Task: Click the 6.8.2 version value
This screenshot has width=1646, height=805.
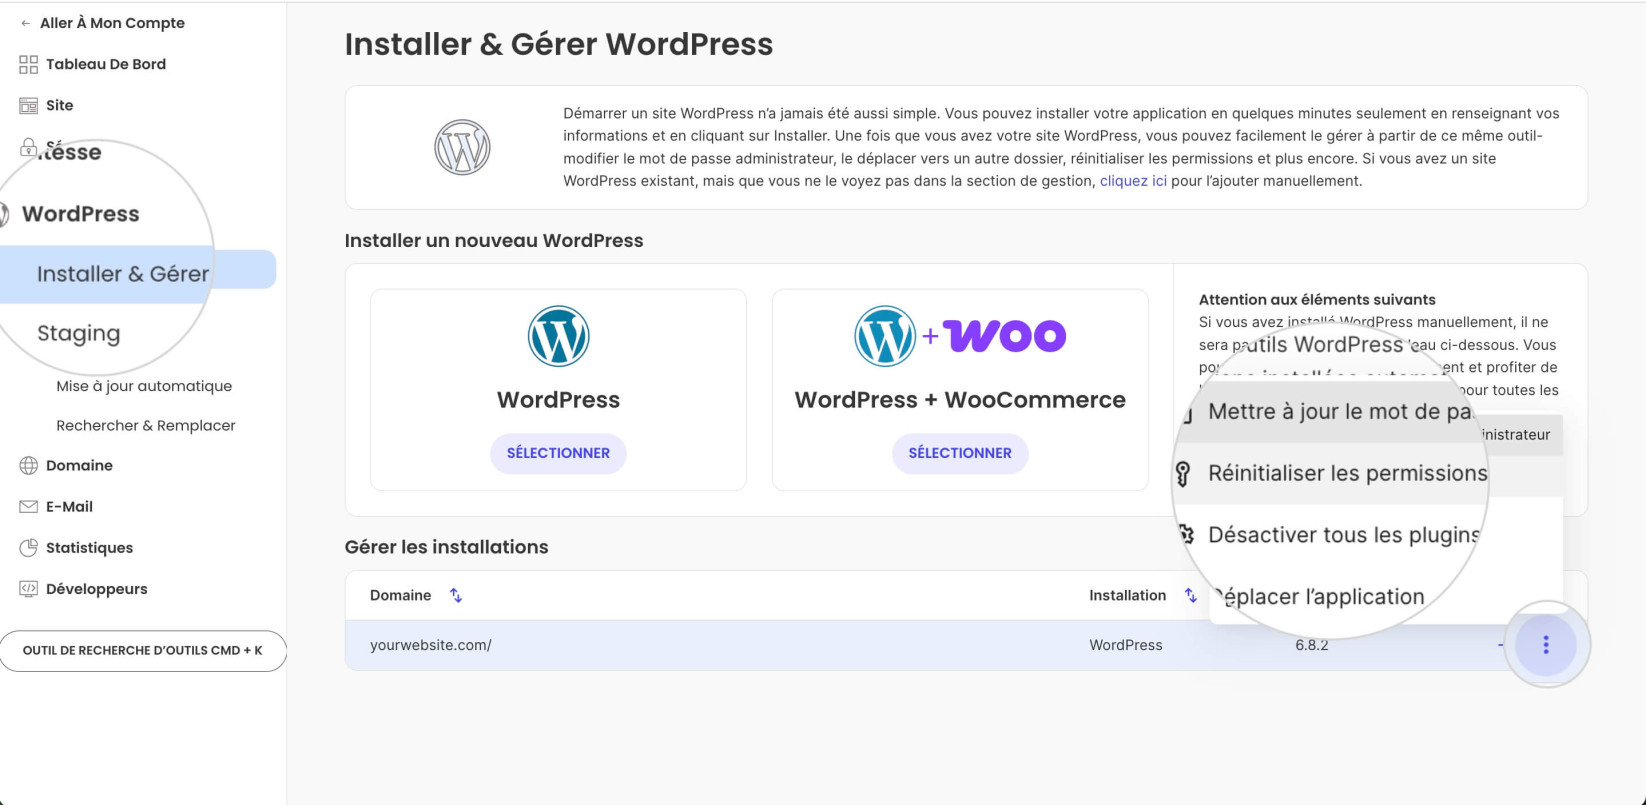Action: [1312, 645]
